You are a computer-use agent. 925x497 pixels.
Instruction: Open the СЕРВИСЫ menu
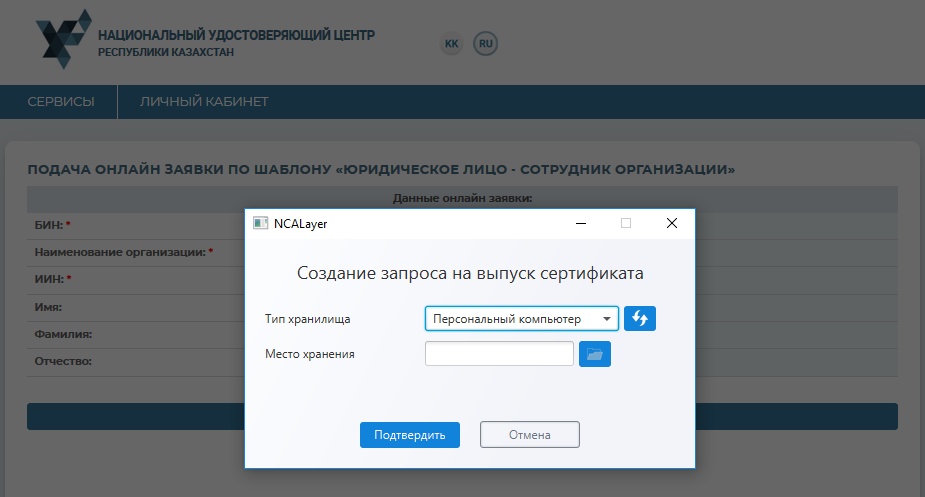click(x=61, y=102)
